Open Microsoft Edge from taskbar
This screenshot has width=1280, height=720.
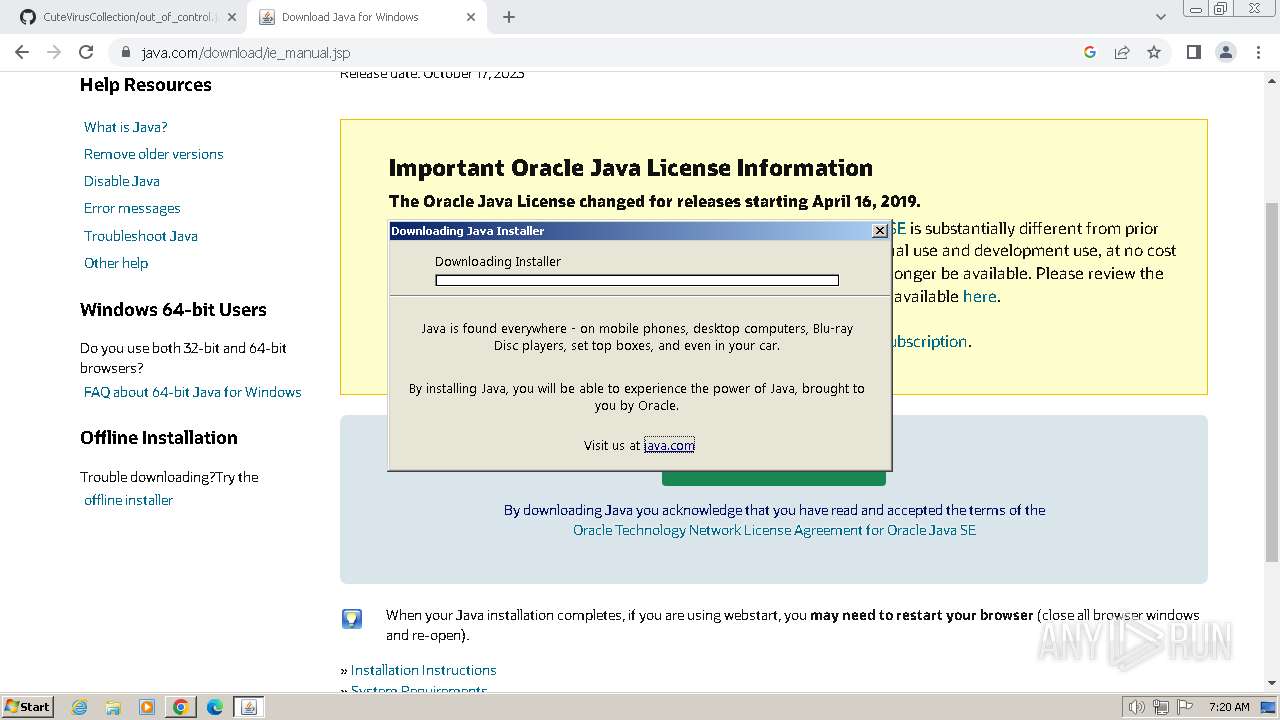(215, 707)
